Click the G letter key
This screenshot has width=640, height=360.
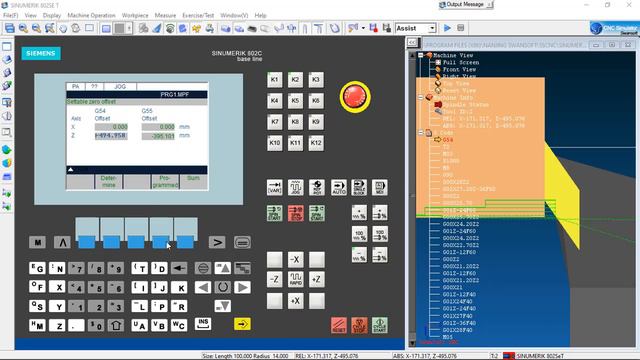click(38, 268)
